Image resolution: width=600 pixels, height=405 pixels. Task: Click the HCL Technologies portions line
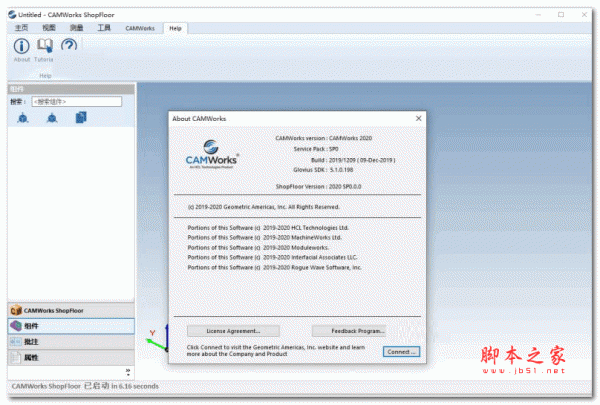pyautogui.click(x=268, y=227)
